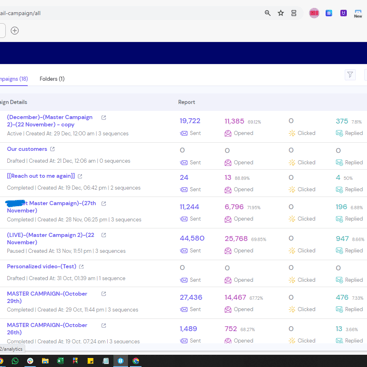Click the 947 replied count

(342, 239)
